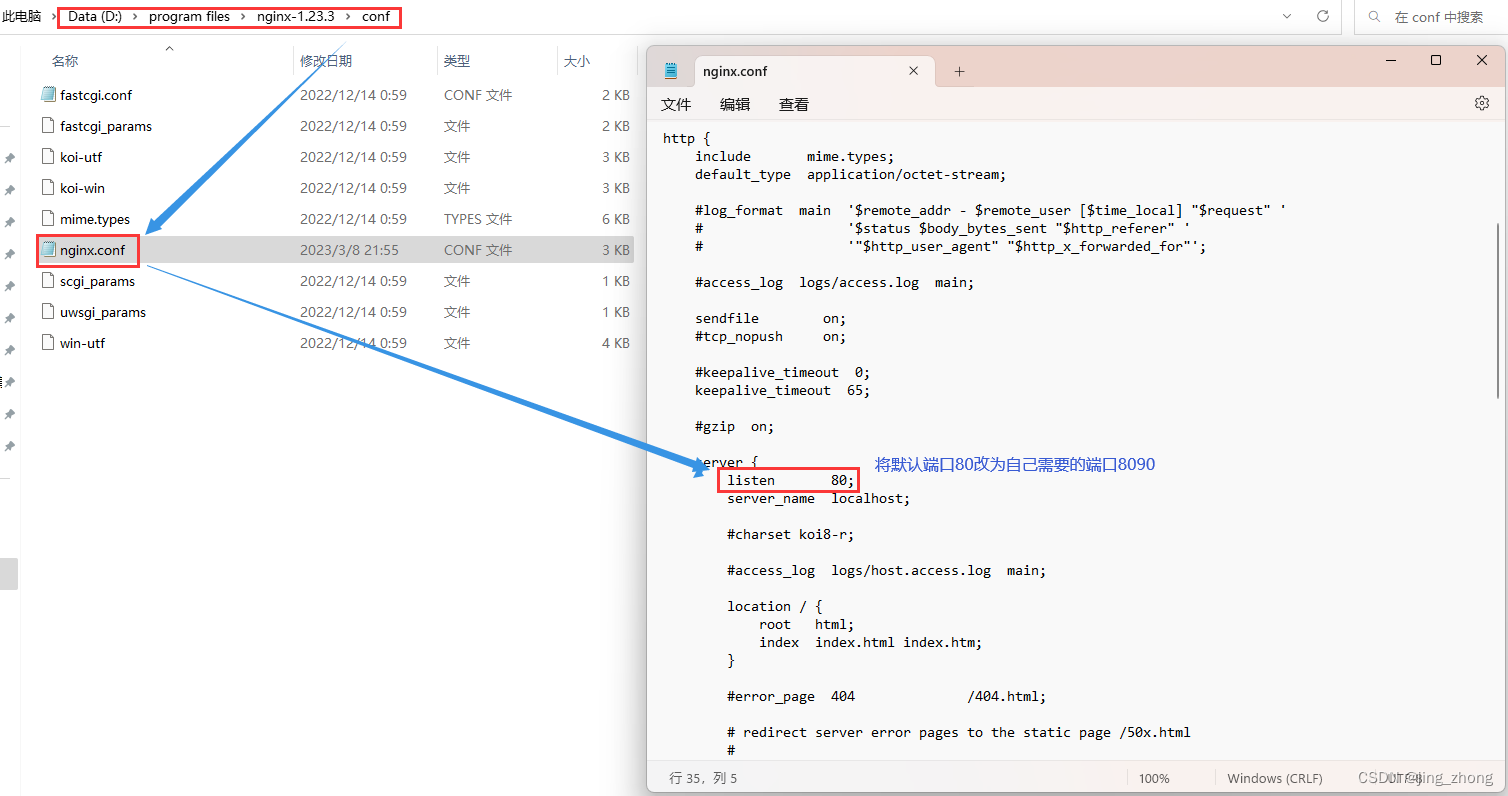Expand chevron after Data (D:) breadcrumb

coord(136,17)
